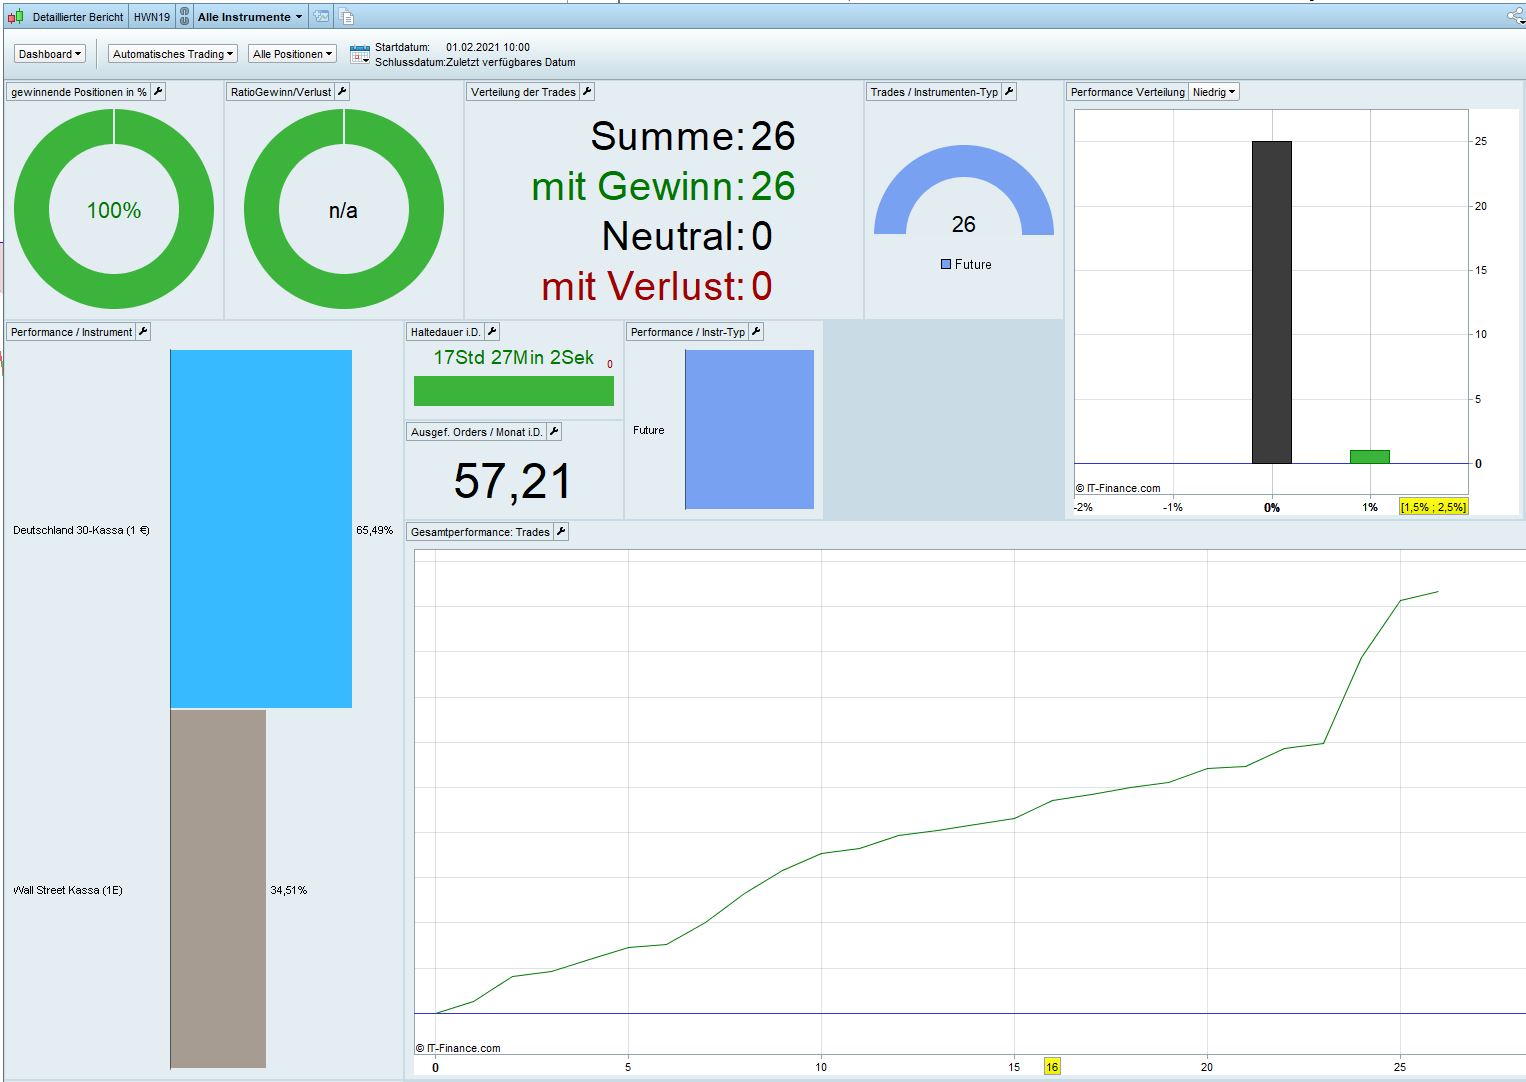Screen dimensions: 1526x1082
Task: Click the 17Std 27Min 2Sek holding time
Action: pos(514,357)
